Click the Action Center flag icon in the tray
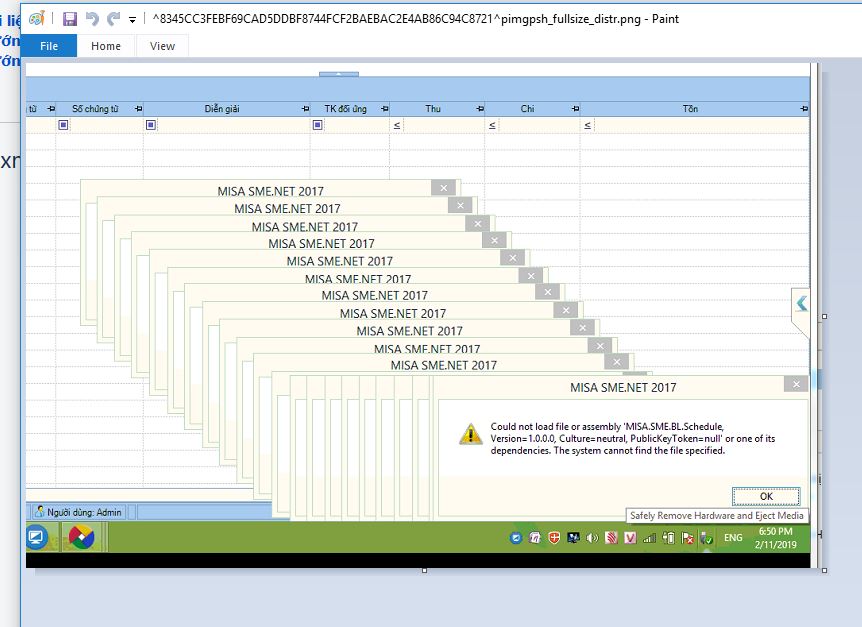The image size is (862, 627). point(687,538)
